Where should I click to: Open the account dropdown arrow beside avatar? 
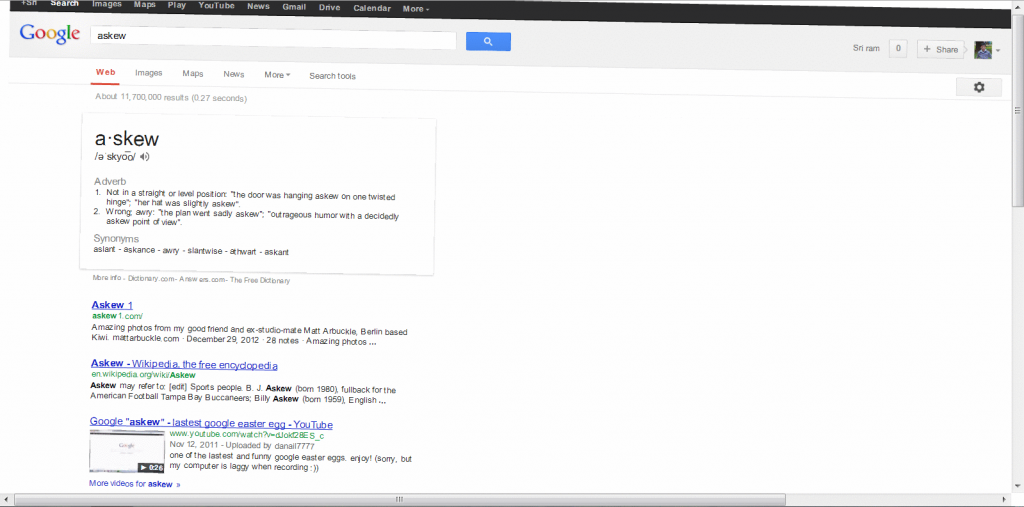click(x=998, y=51)
